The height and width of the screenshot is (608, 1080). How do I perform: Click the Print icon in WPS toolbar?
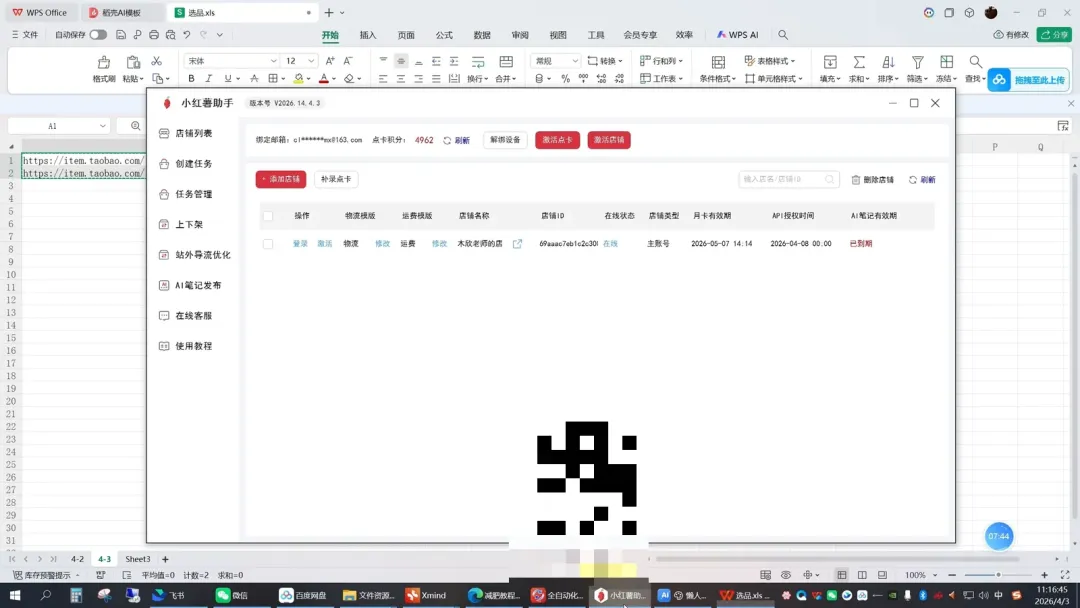154,34
